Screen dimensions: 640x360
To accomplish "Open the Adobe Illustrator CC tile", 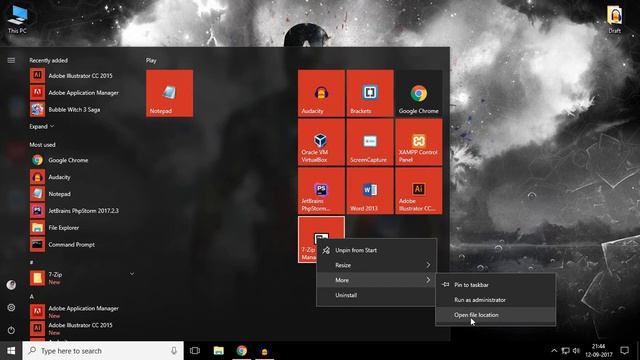I will point(419,191).
